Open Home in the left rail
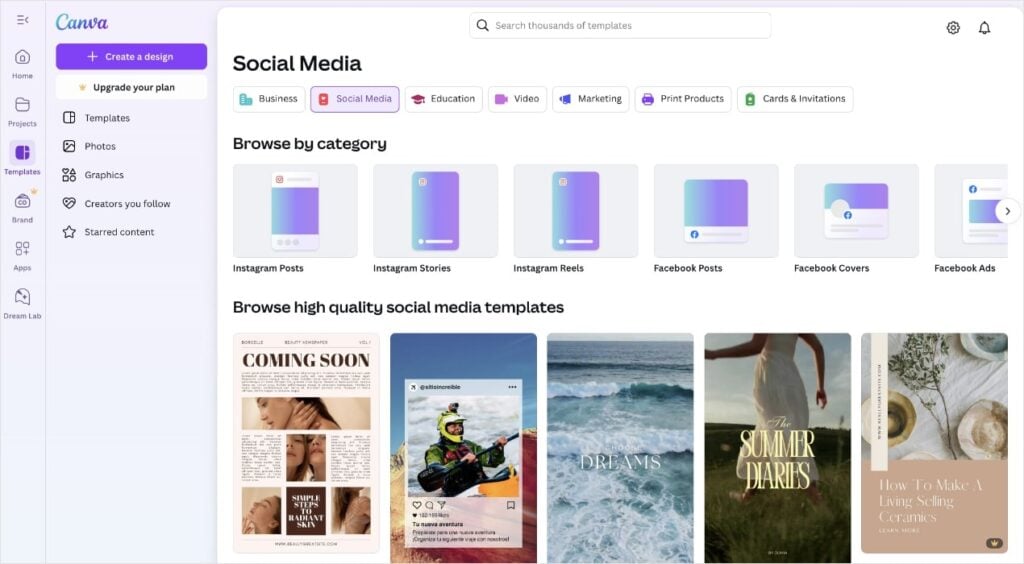This screenshot has height=564, width=1024. 22,65
